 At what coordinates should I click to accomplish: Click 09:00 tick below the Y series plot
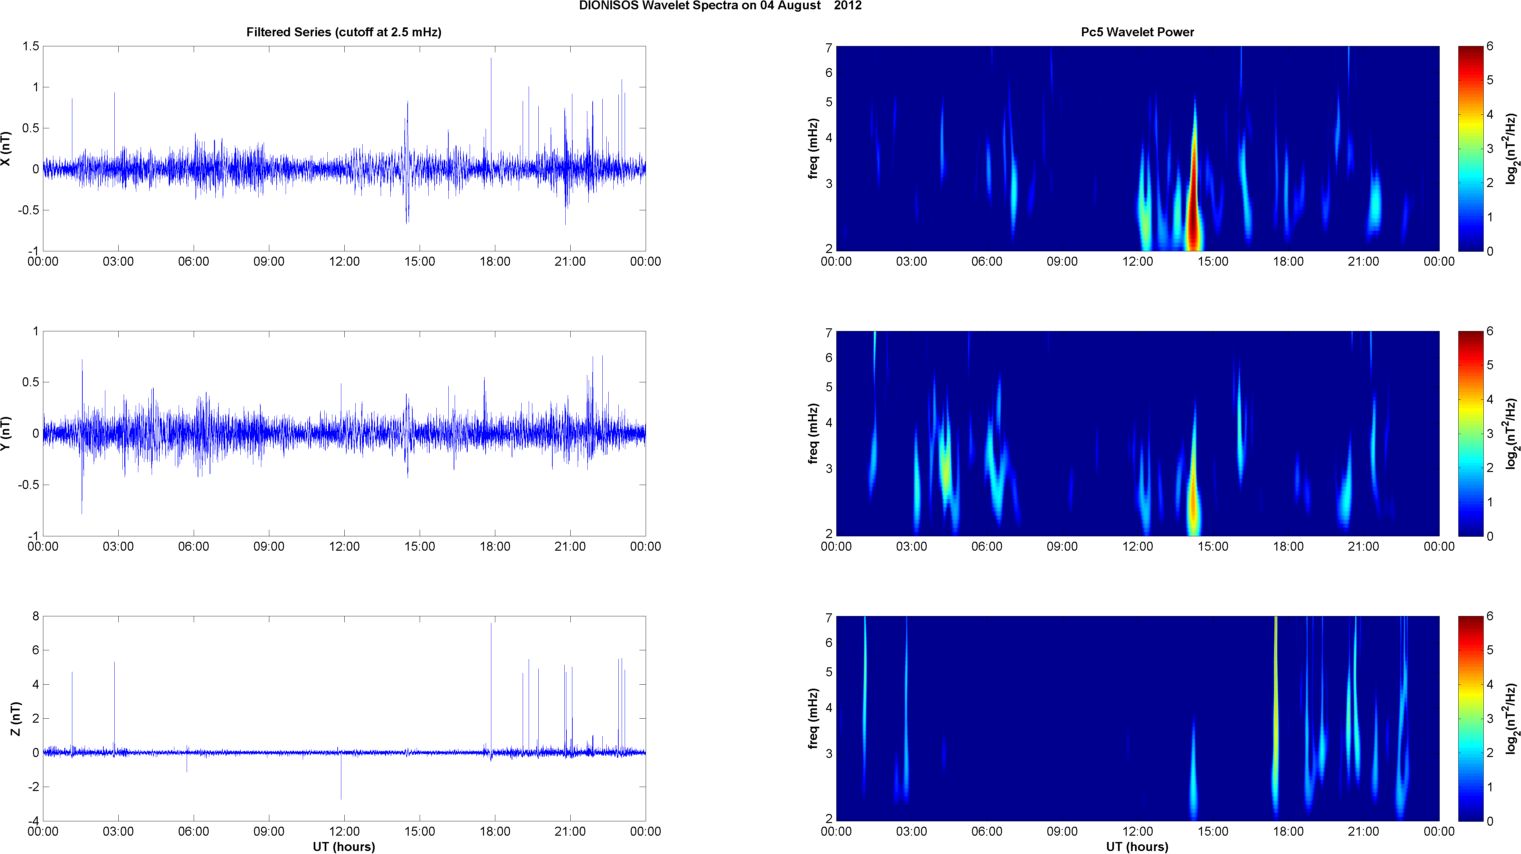[x=269, y=547]
